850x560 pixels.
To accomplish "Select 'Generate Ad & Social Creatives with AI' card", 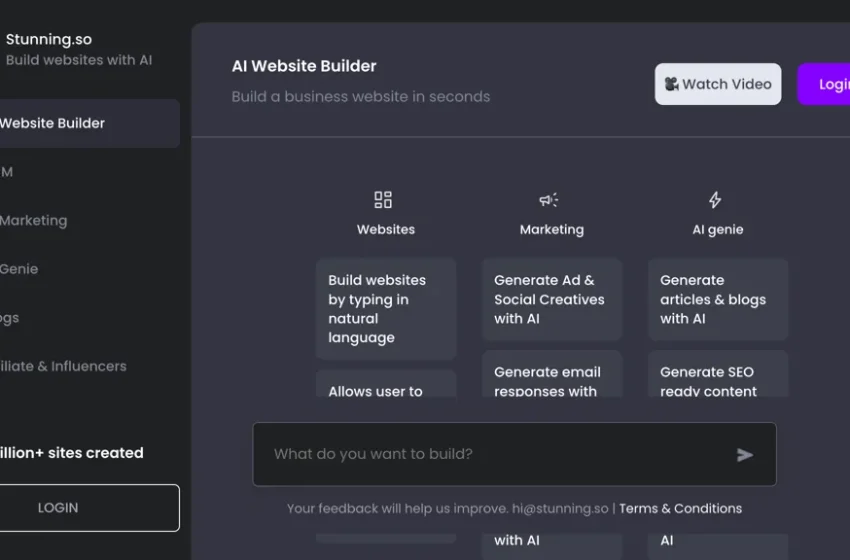I will point(552,299).
